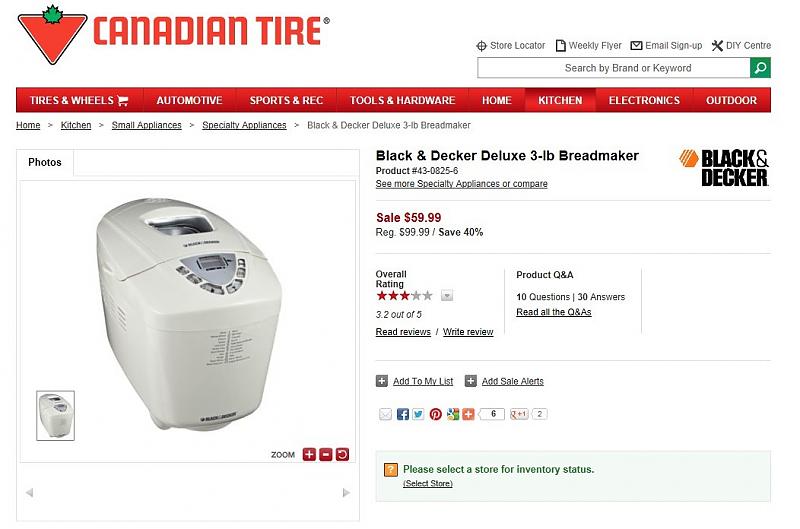Screen dimensions: 800x529
Task: Expand the overall rating breakdown dropdown
Action: point(447,295)
